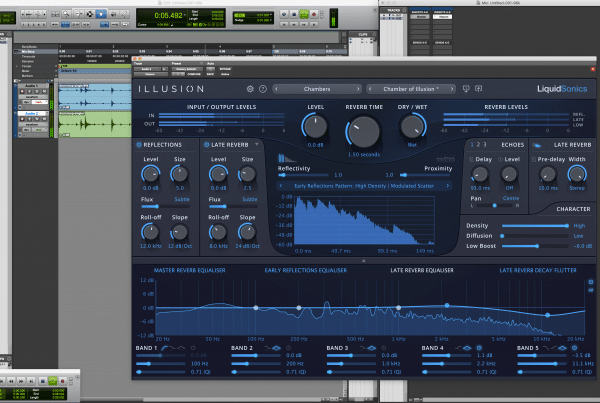Adjust the Reflectivity slider

(x=303, y=175)
